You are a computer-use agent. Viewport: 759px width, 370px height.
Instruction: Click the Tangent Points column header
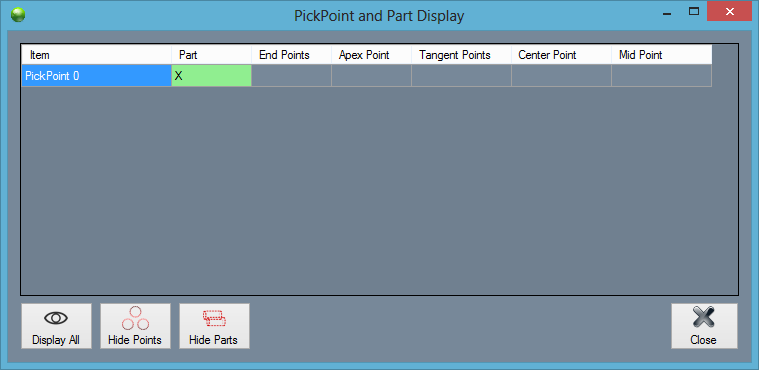point(461,55)
